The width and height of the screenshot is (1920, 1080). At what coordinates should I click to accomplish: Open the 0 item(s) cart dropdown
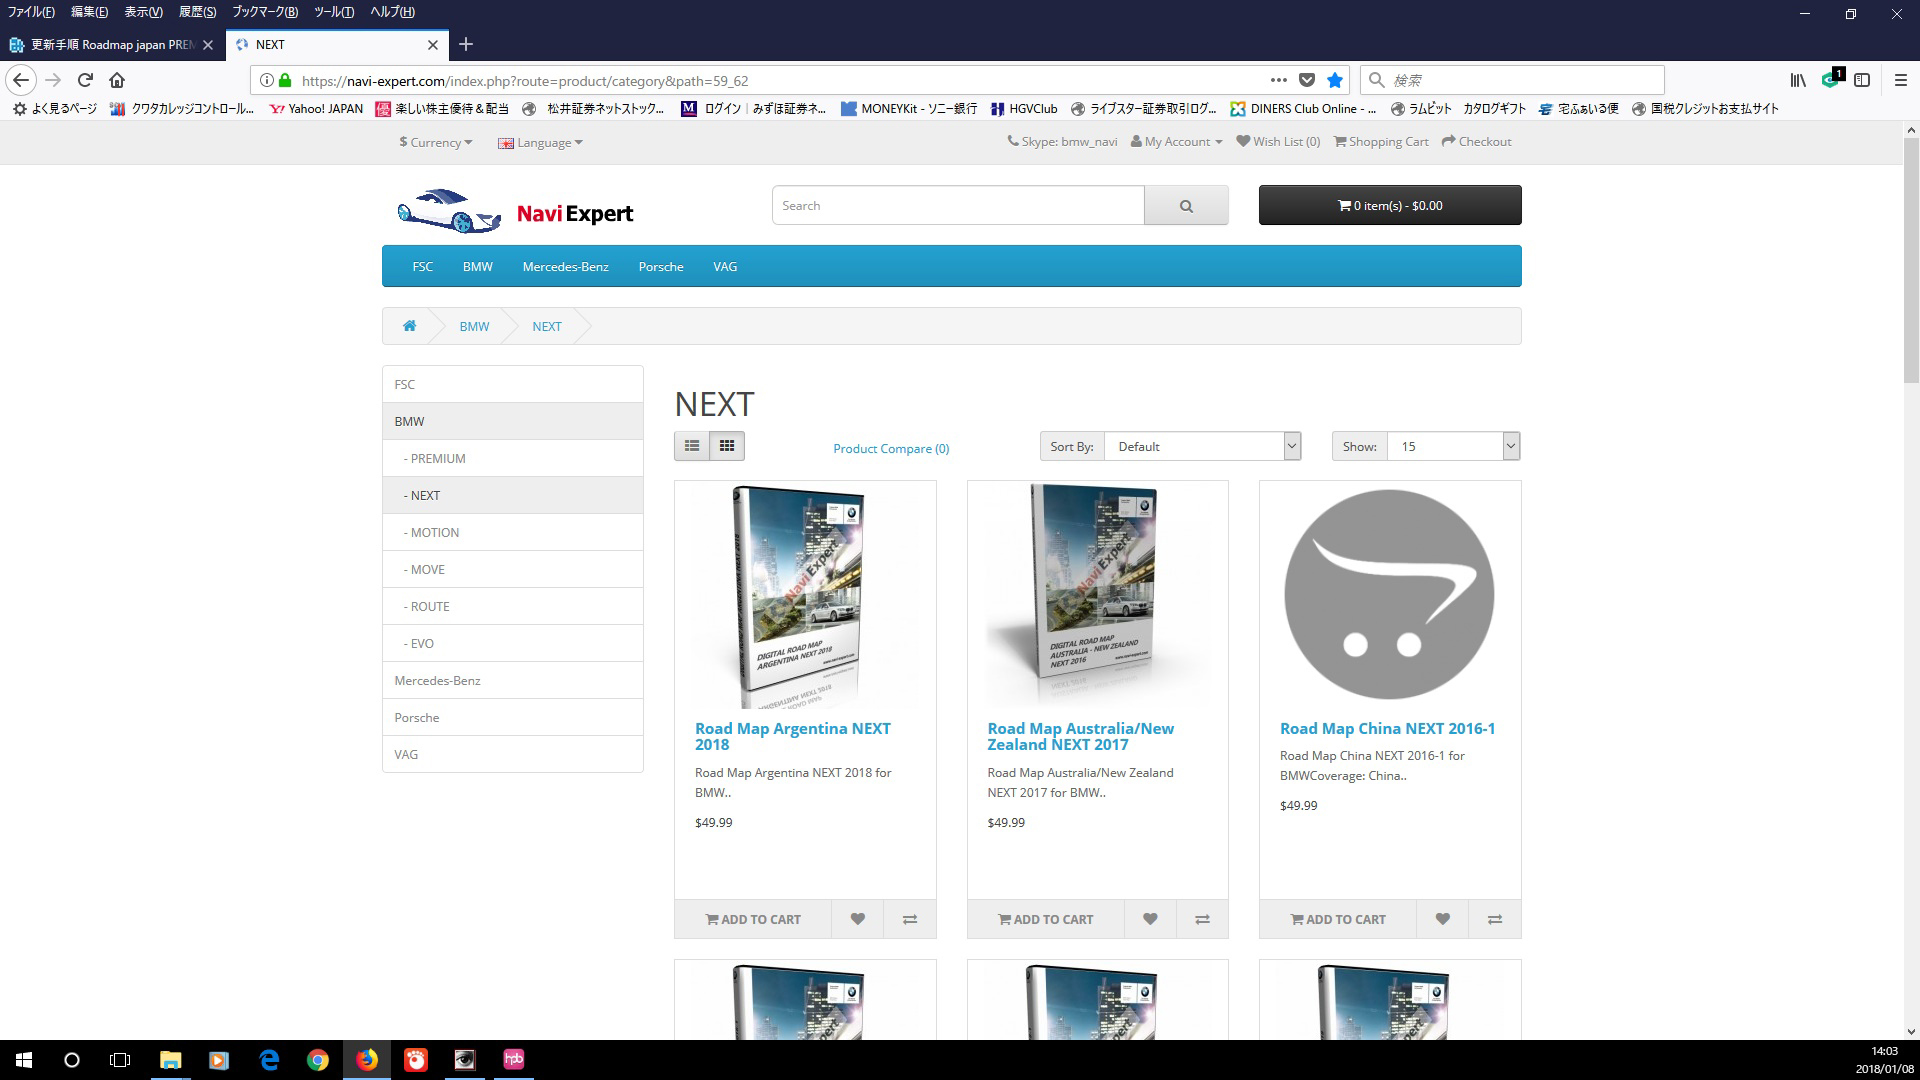1390,205
